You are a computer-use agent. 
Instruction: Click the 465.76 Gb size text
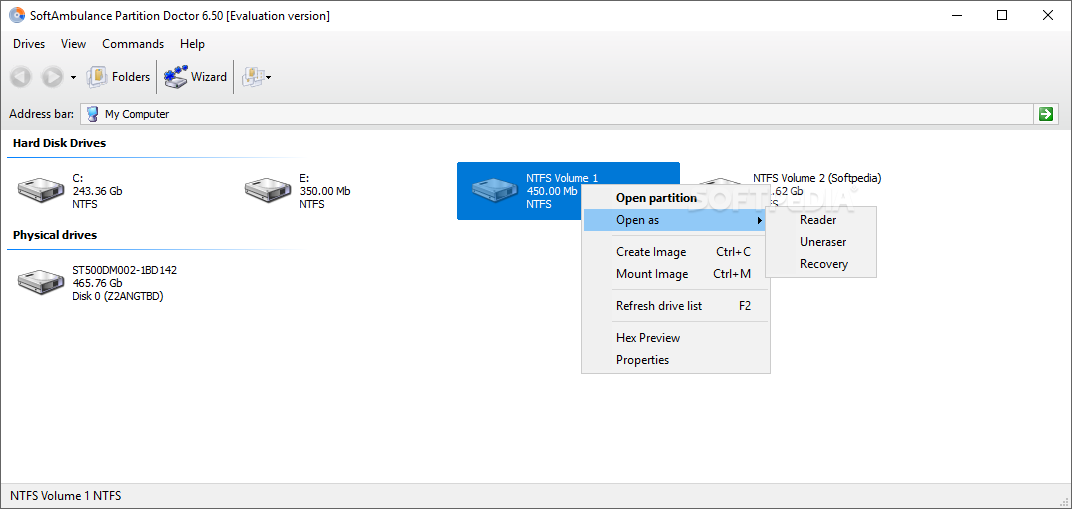pyautogui.click(x=97, y=283)
